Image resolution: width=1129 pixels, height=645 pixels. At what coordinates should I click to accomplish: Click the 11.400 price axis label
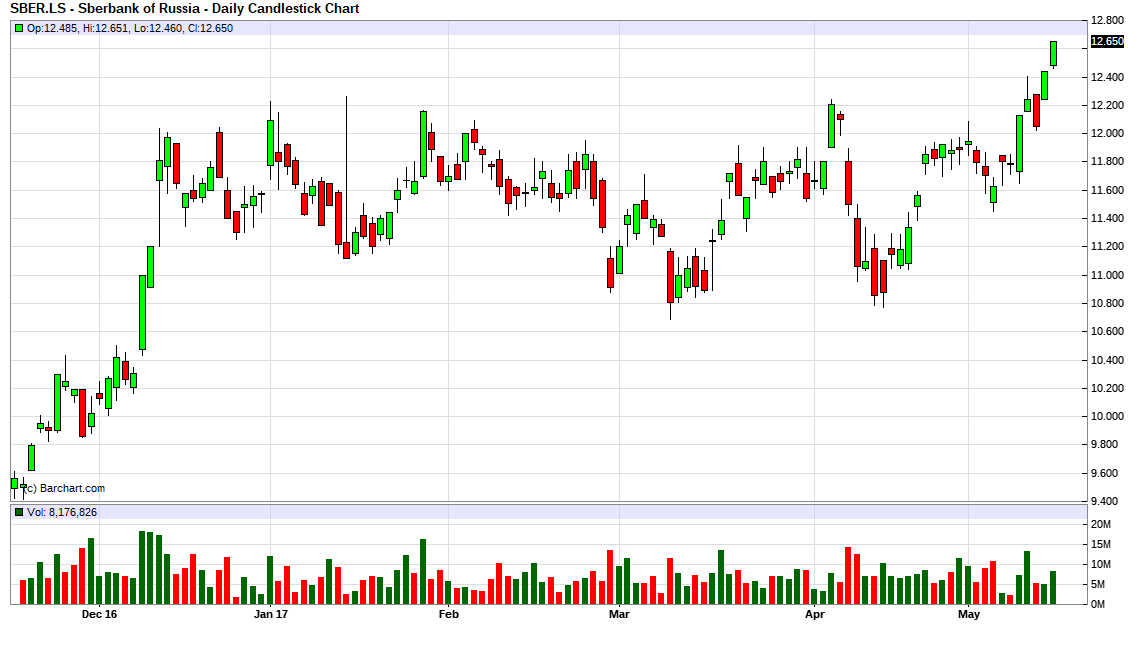pyautogui.click(x=1107, y=218)
